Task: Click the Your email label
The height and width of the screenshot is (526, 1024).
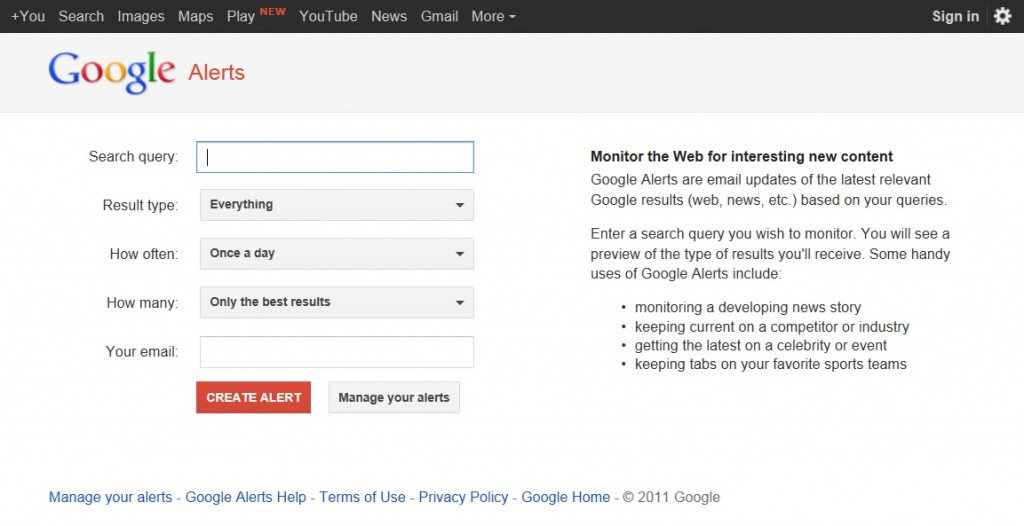Action: (x=142, y=352)
